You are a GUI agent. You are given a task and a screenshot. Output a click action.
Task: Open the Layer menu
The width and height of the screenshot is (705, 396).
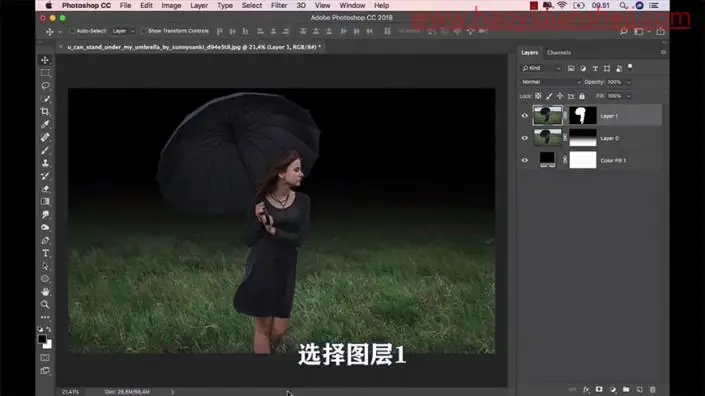point(199,5)
